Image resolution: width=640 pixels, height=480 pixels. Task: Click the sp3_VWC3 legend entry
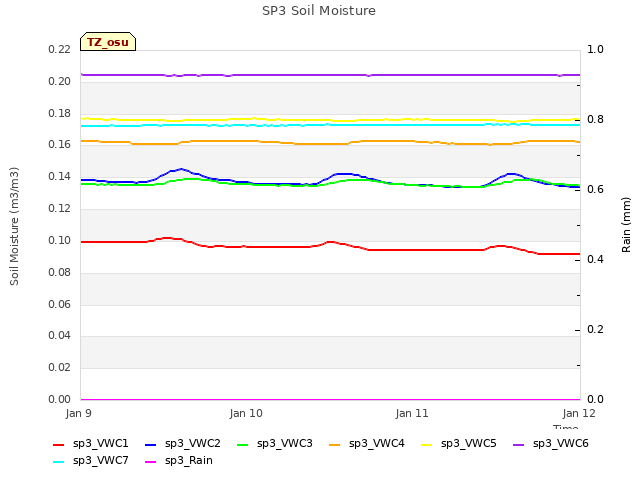pyautogui.click(x=275, y=444)
